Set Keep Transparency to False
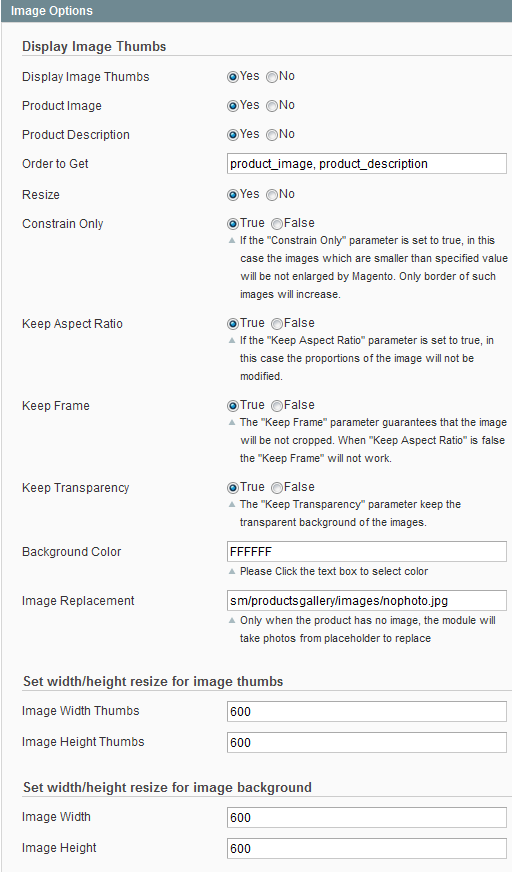512x872 pixels. 277,488
